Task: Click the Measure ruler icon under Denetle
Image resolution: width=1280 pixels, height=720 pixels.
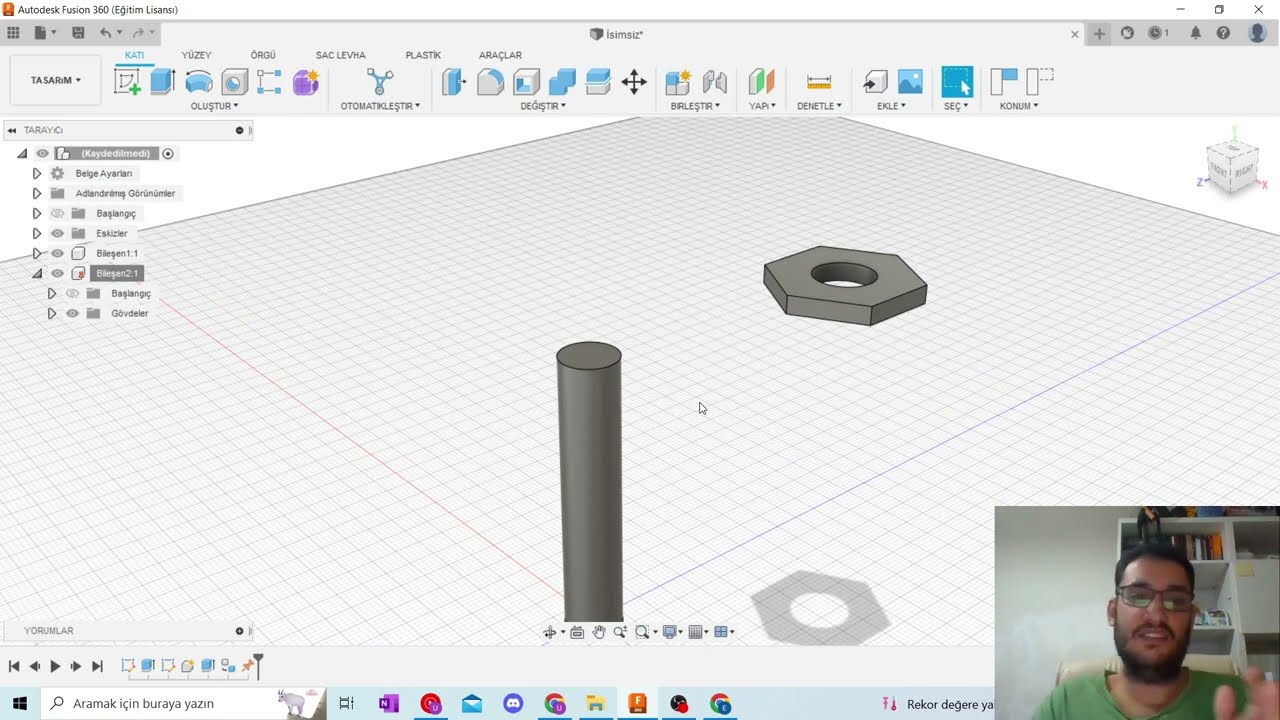Action: [x=819, y=82]
